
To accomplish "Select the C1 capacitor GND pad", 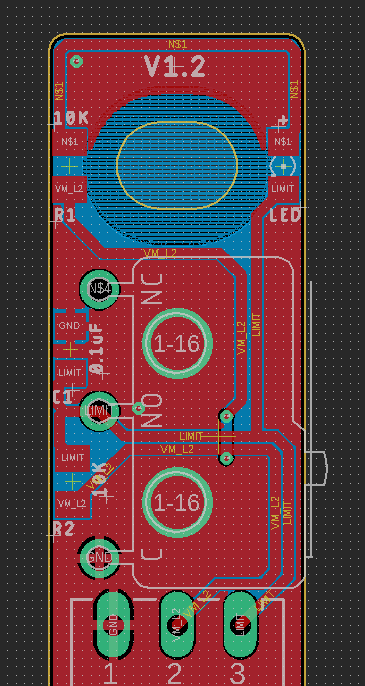I will [x=70, y=326].
